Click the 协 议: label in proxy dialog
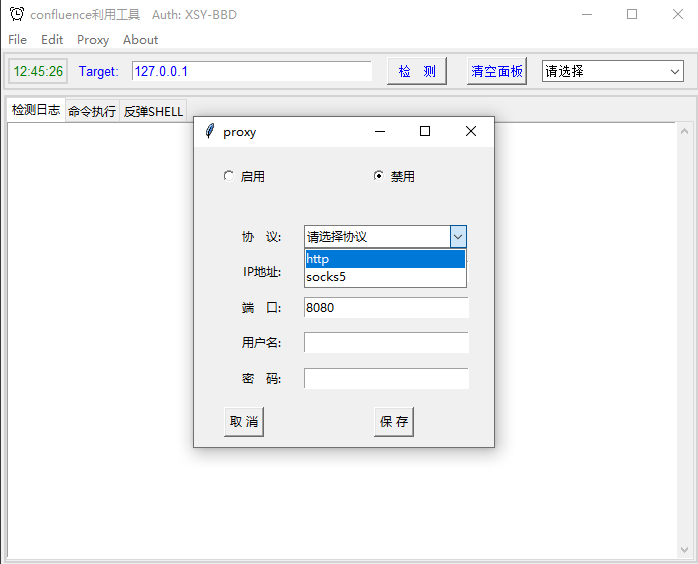The width and height of the screenshot is (698, 564). 261,236
